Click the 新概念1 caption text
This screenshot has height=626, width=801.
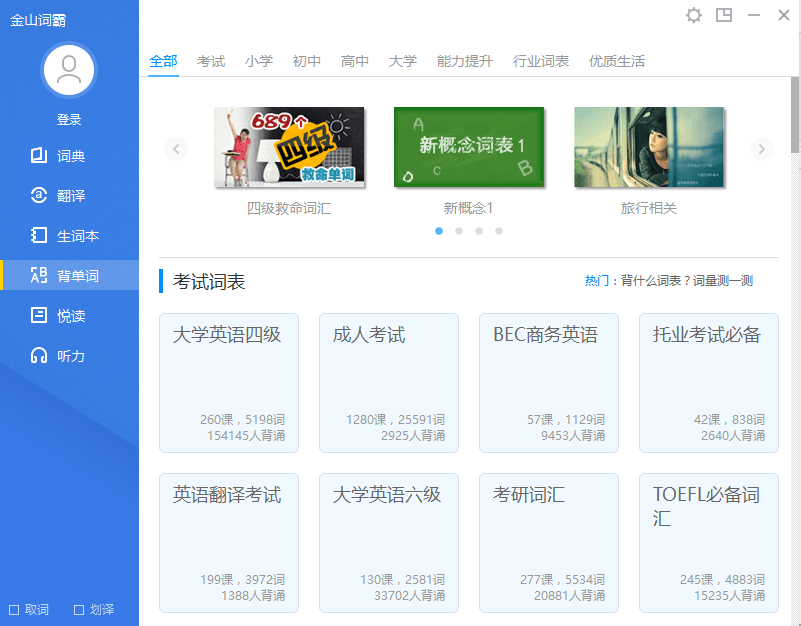pos(468,208)
